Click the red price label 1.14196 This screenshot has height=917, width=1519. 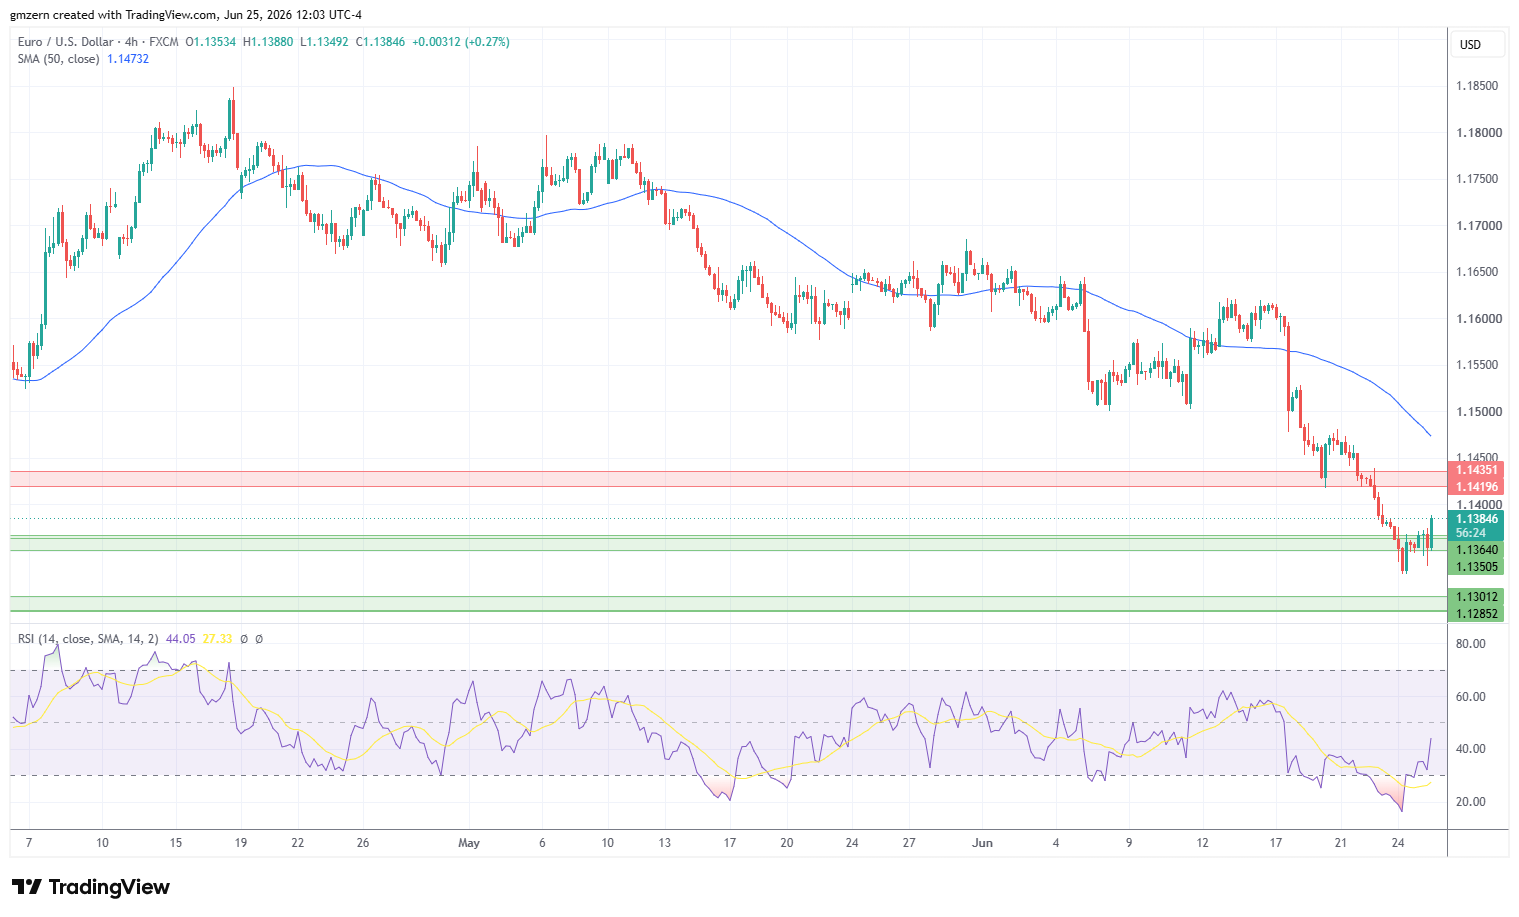coord(1476,487)
